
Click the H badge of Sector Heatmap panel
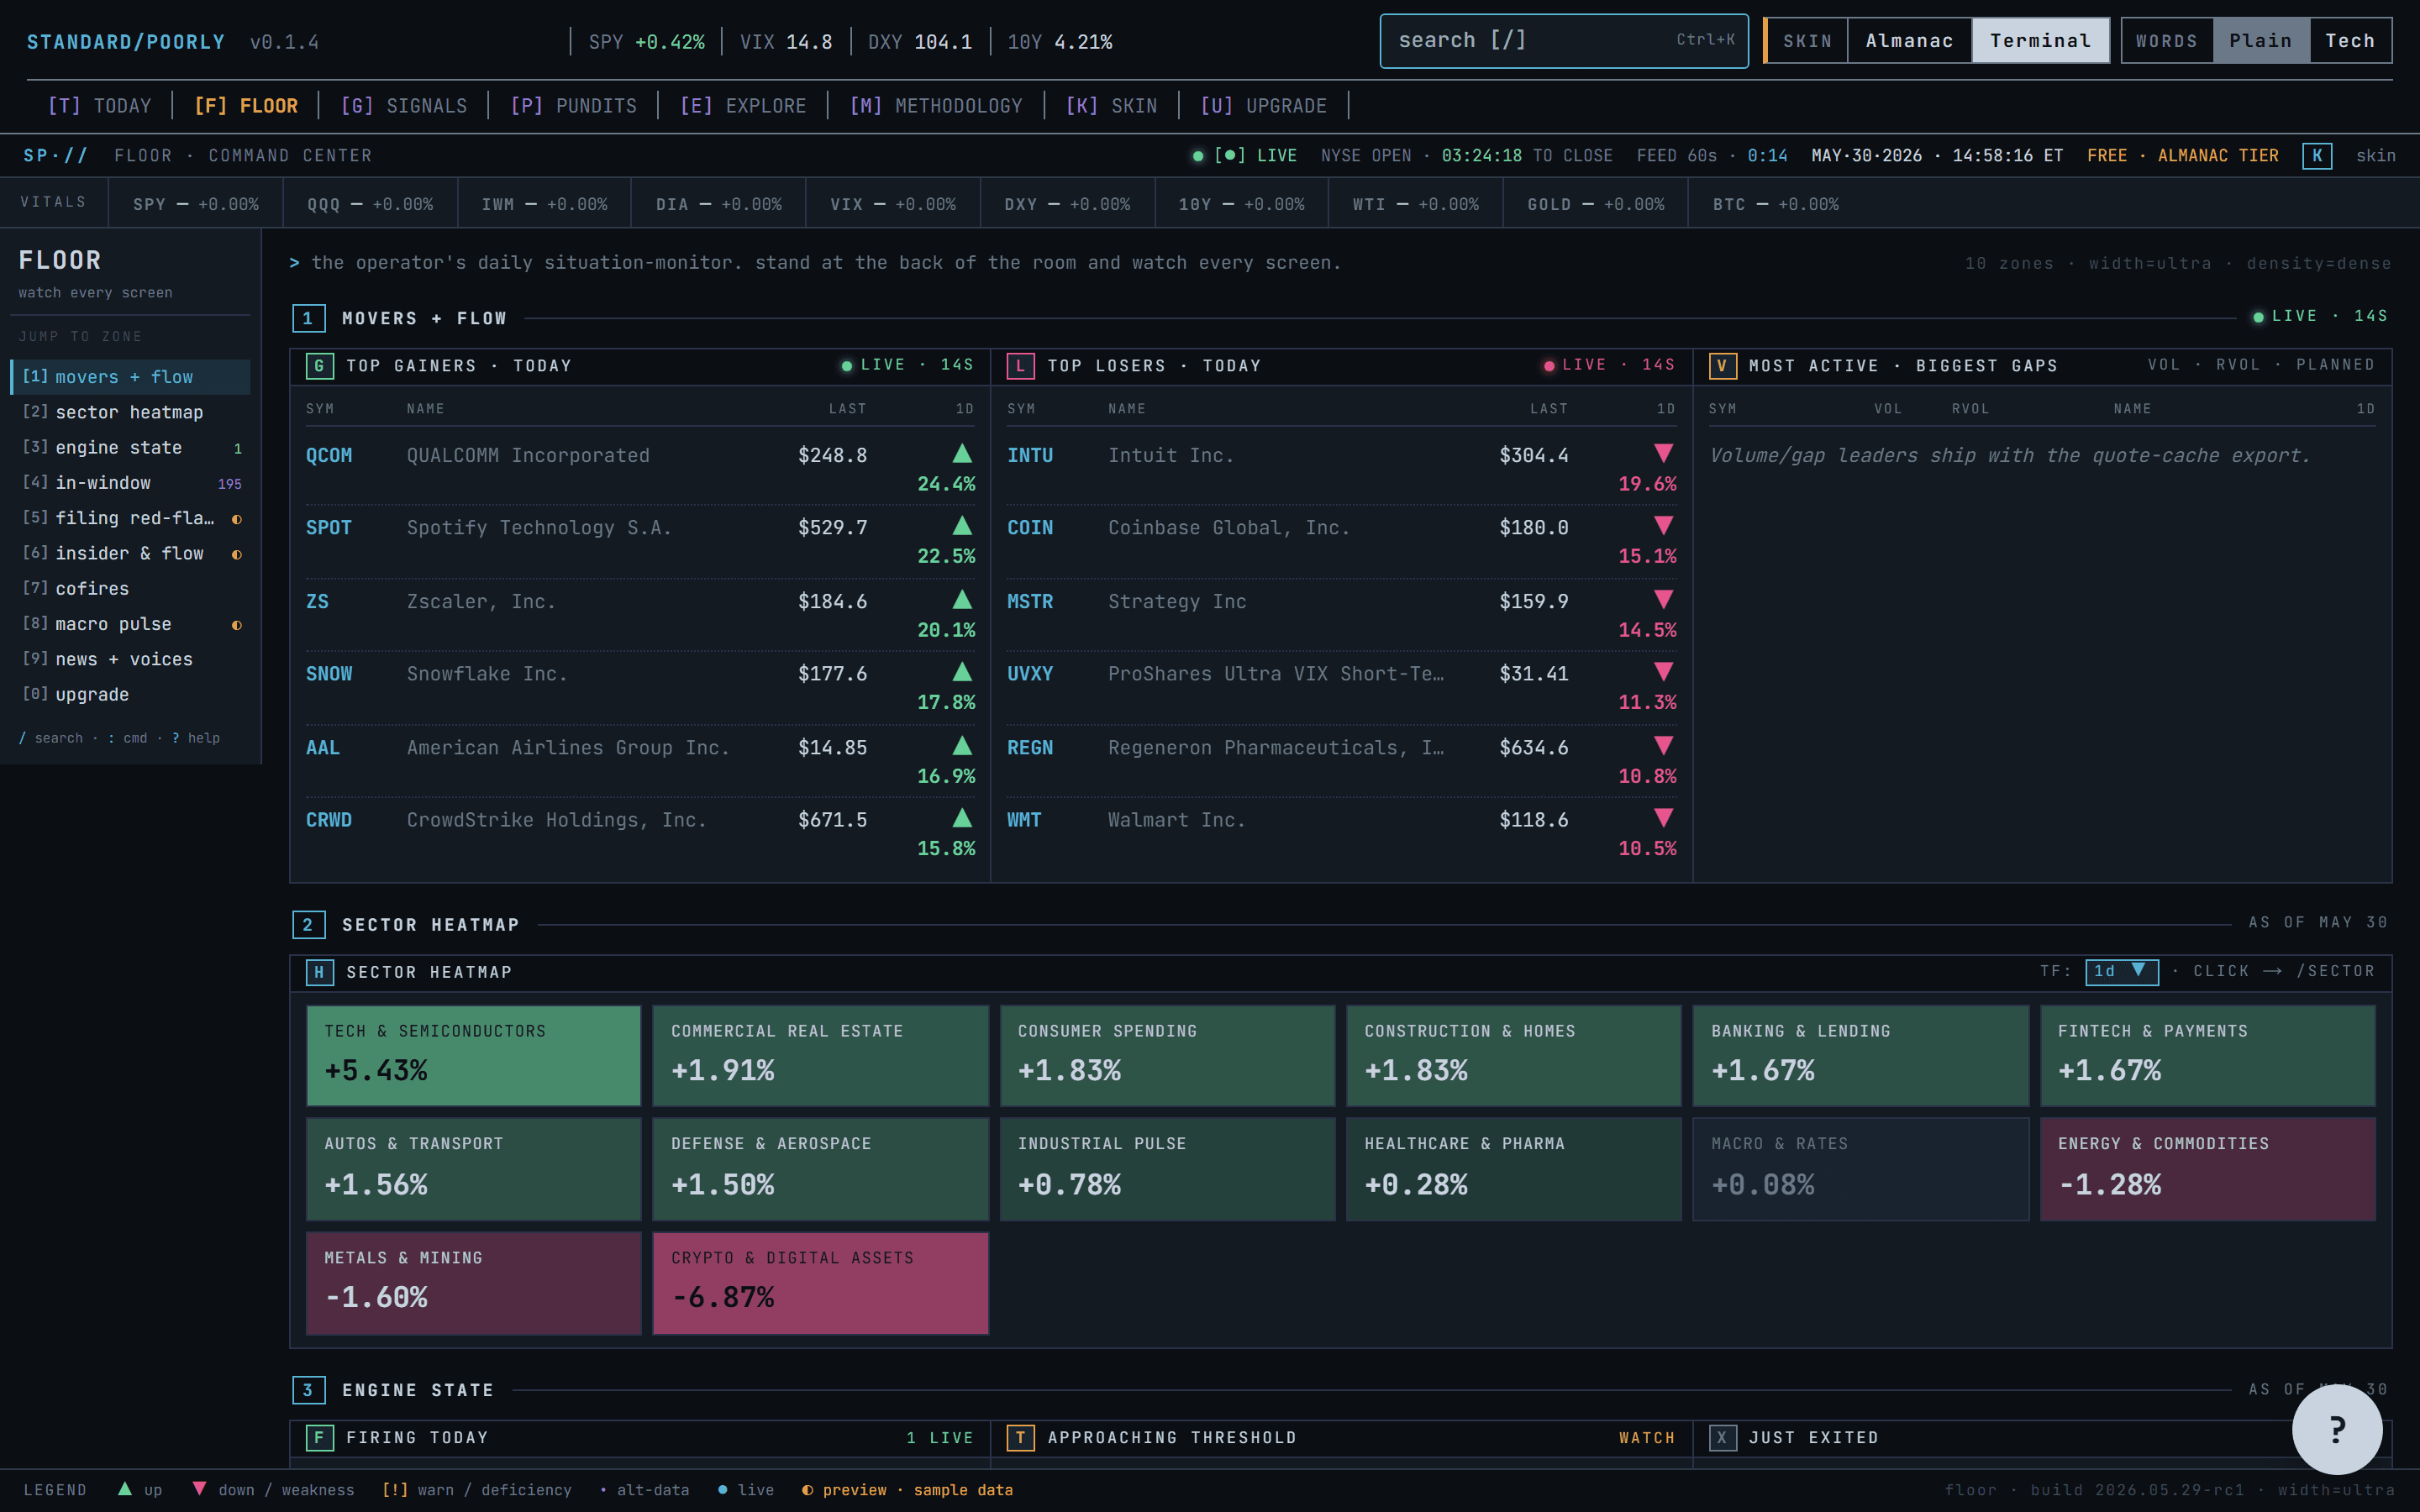[319, 972]
